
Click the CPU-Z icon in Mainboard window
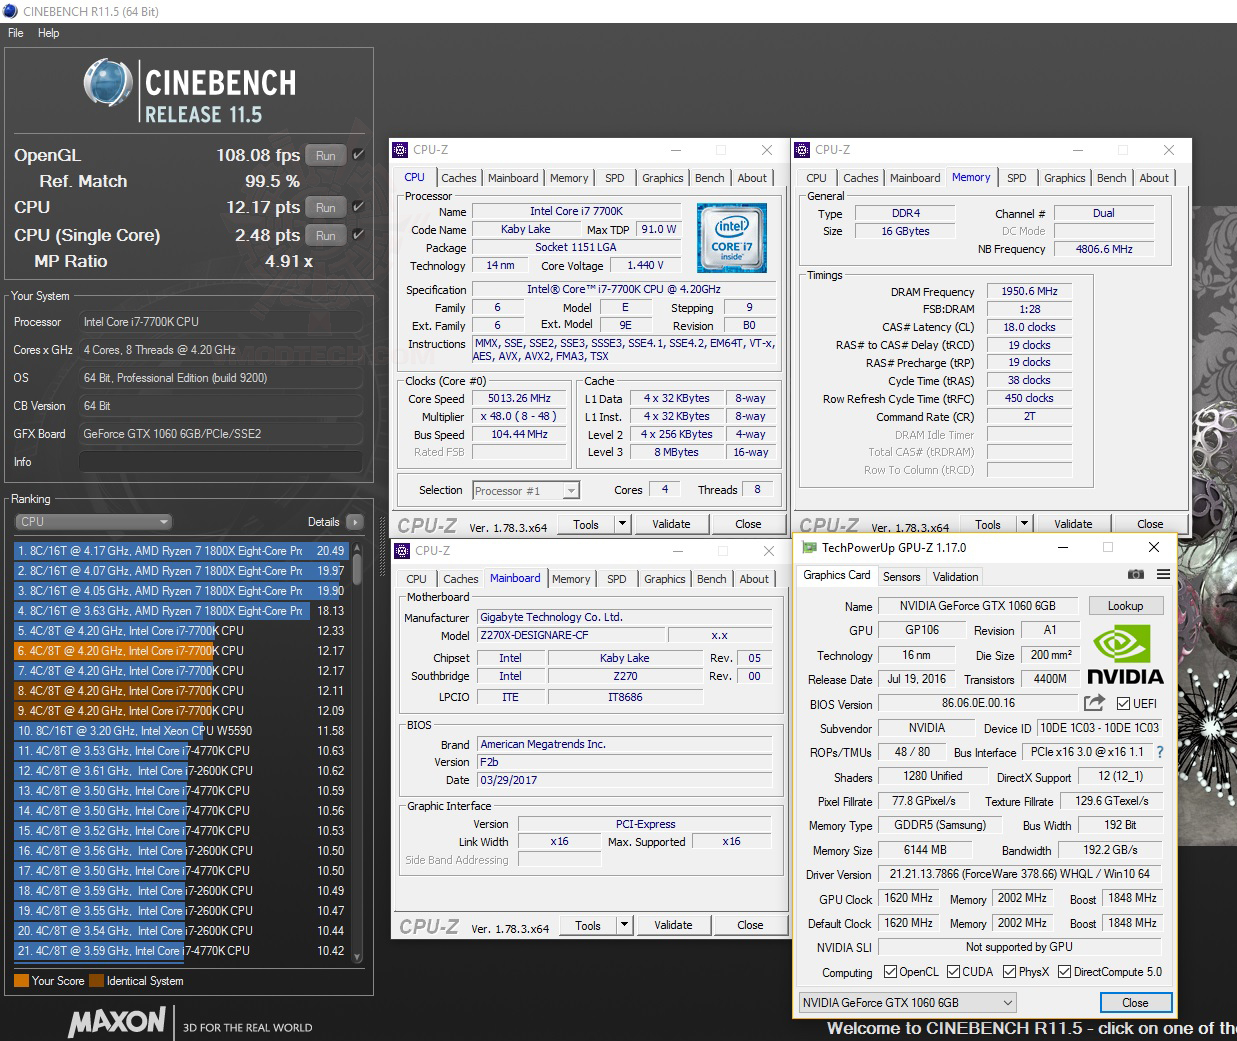[402, 551]
